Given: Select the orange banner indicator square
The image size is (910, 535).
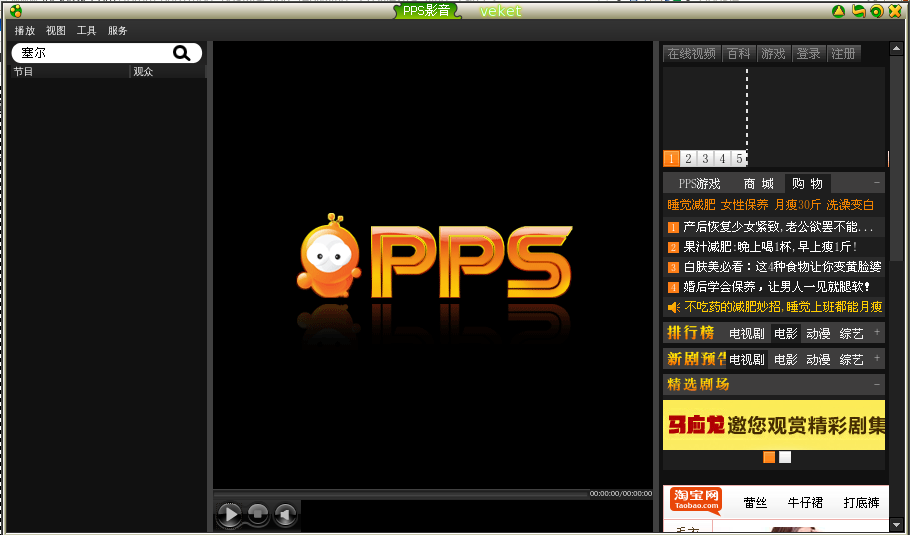Looking at the screenshot, I should 769,457.
